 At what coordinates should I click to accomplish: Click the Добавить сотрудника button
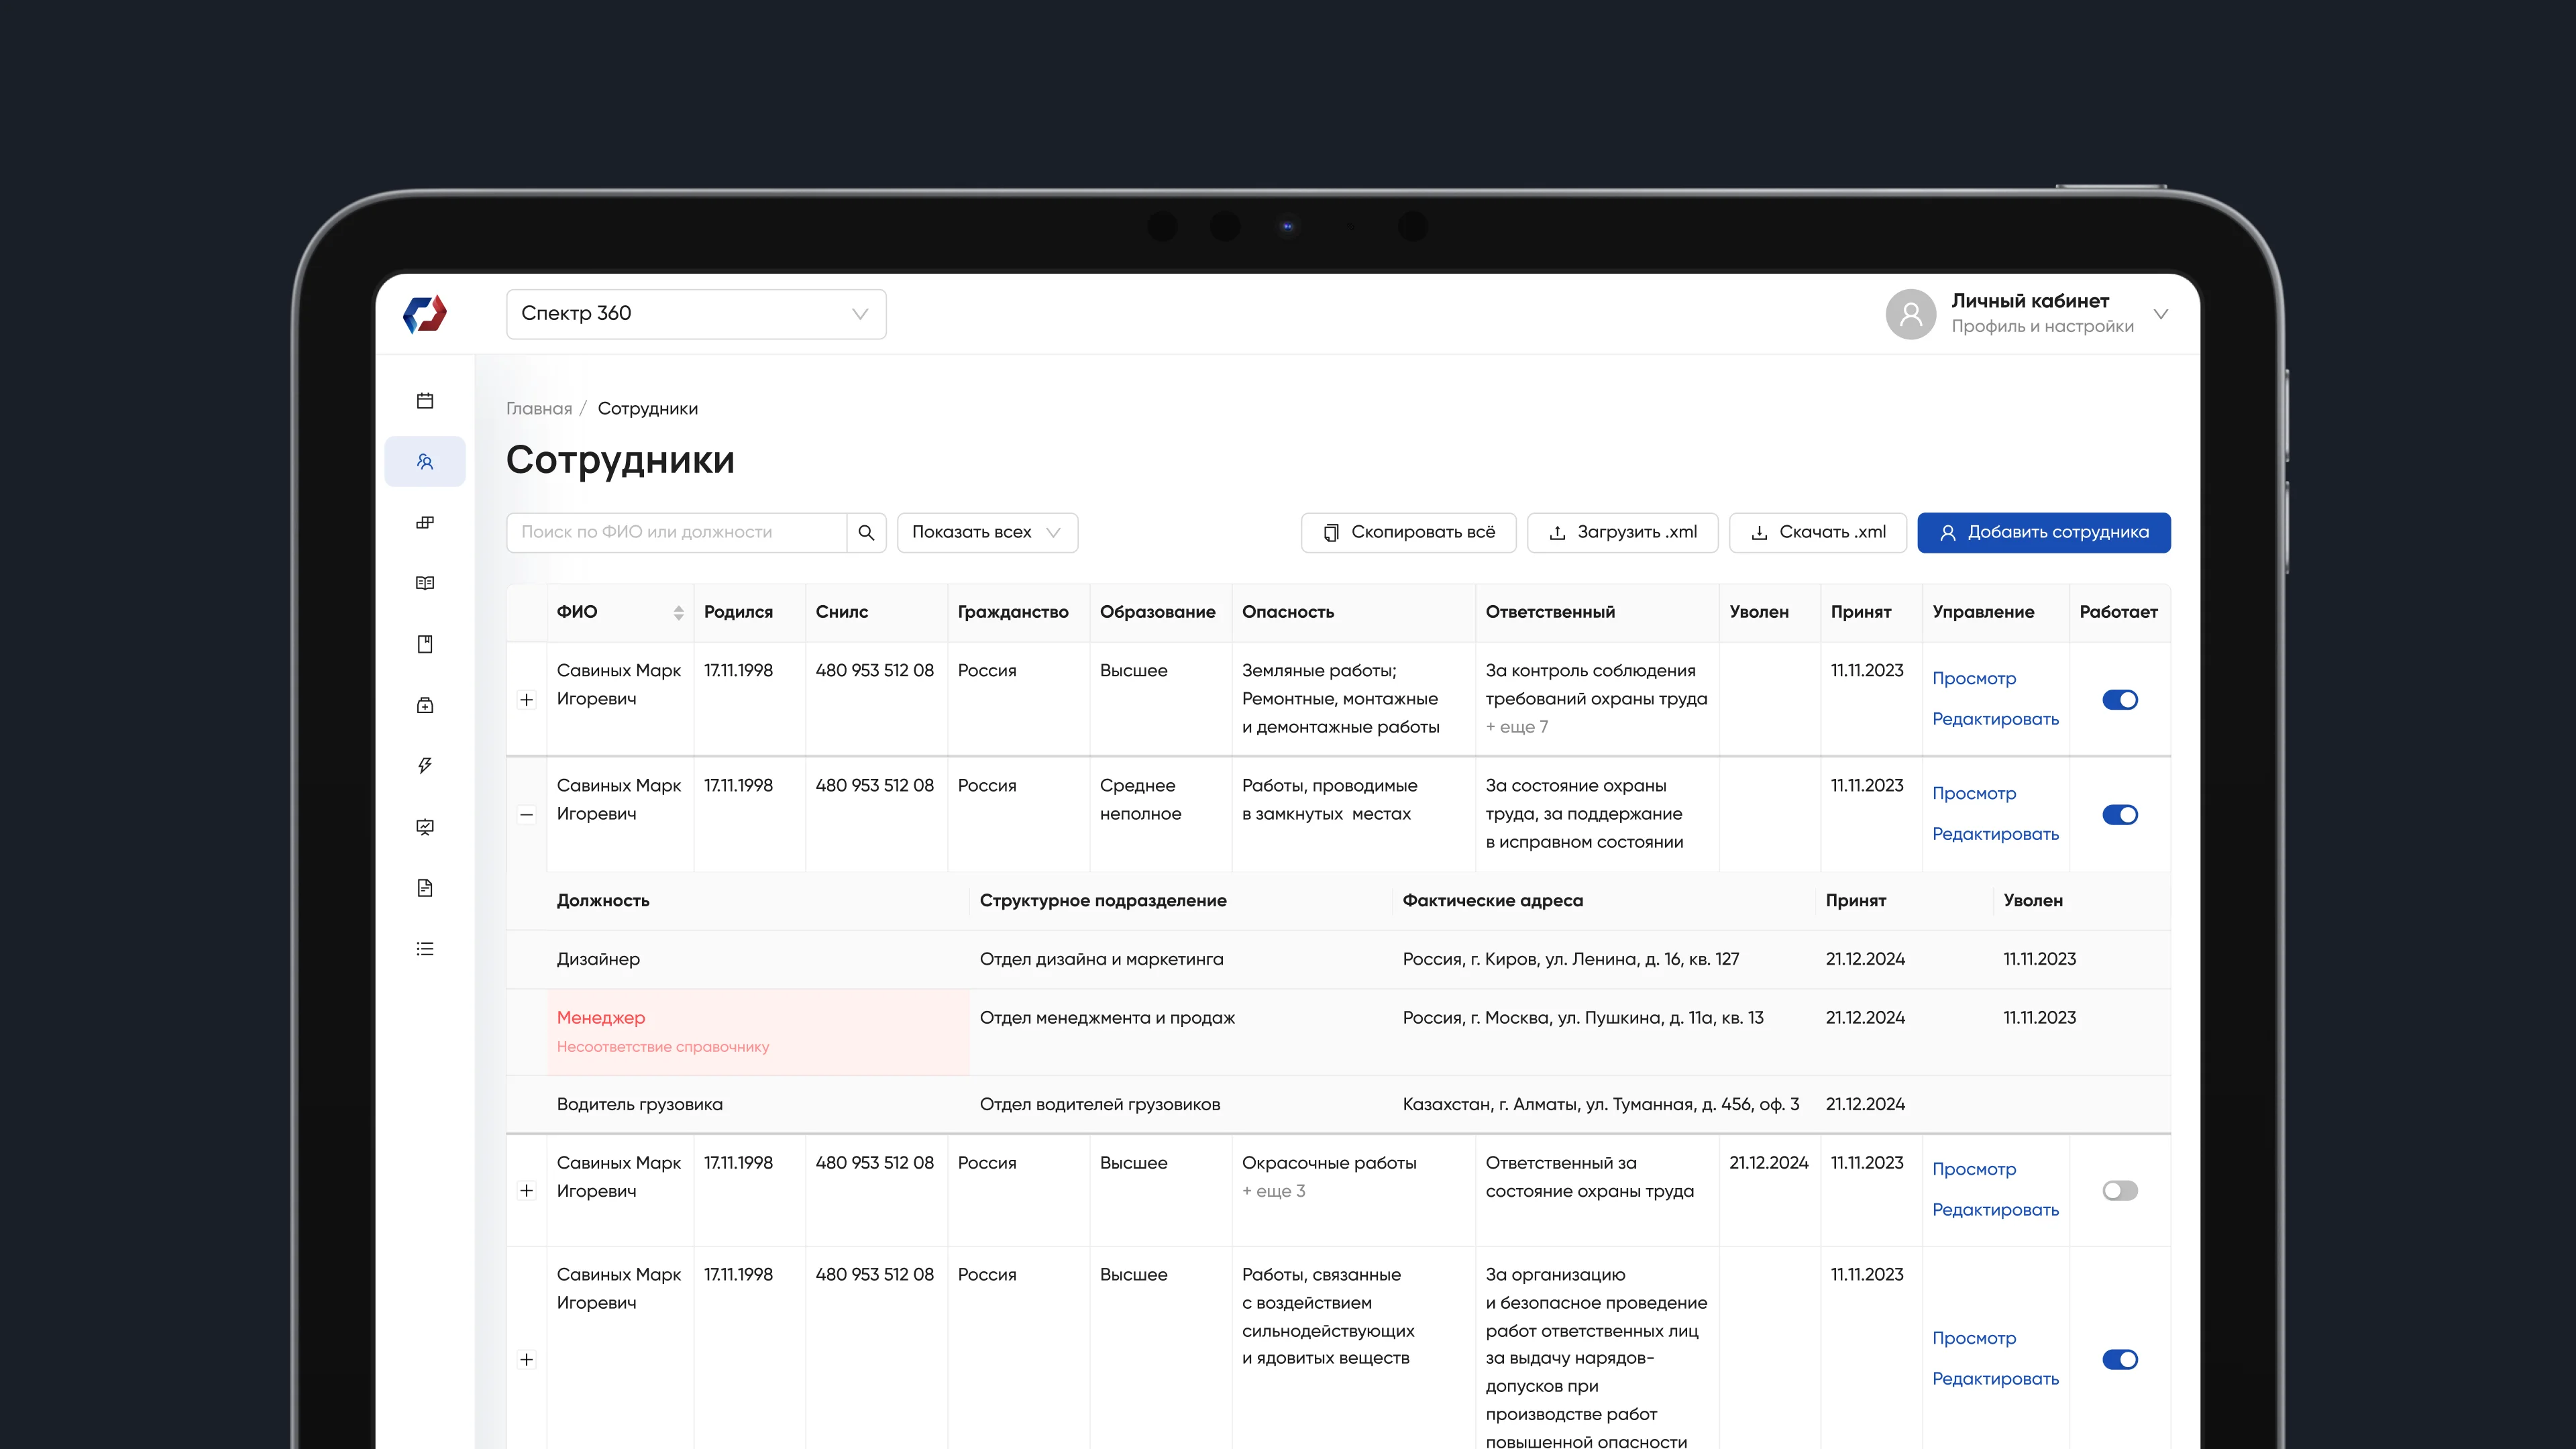tap(2043, 532)
